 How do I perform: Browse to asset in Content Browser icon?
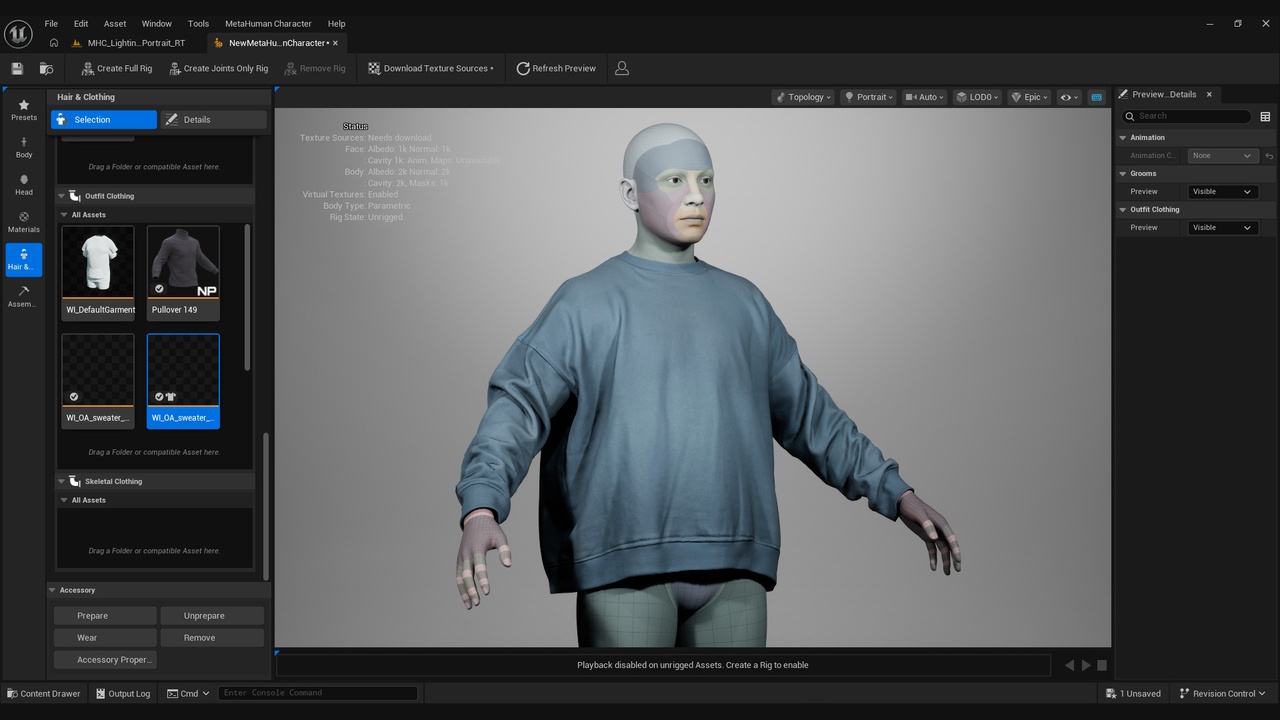[x=46, y=68]
